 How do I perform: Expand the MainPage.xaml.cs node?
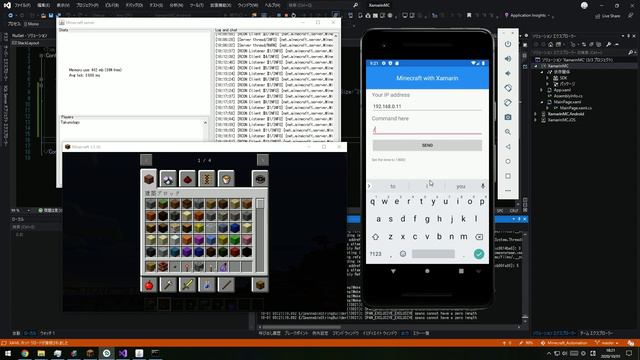pyautogui.click(x=548, y=108)
